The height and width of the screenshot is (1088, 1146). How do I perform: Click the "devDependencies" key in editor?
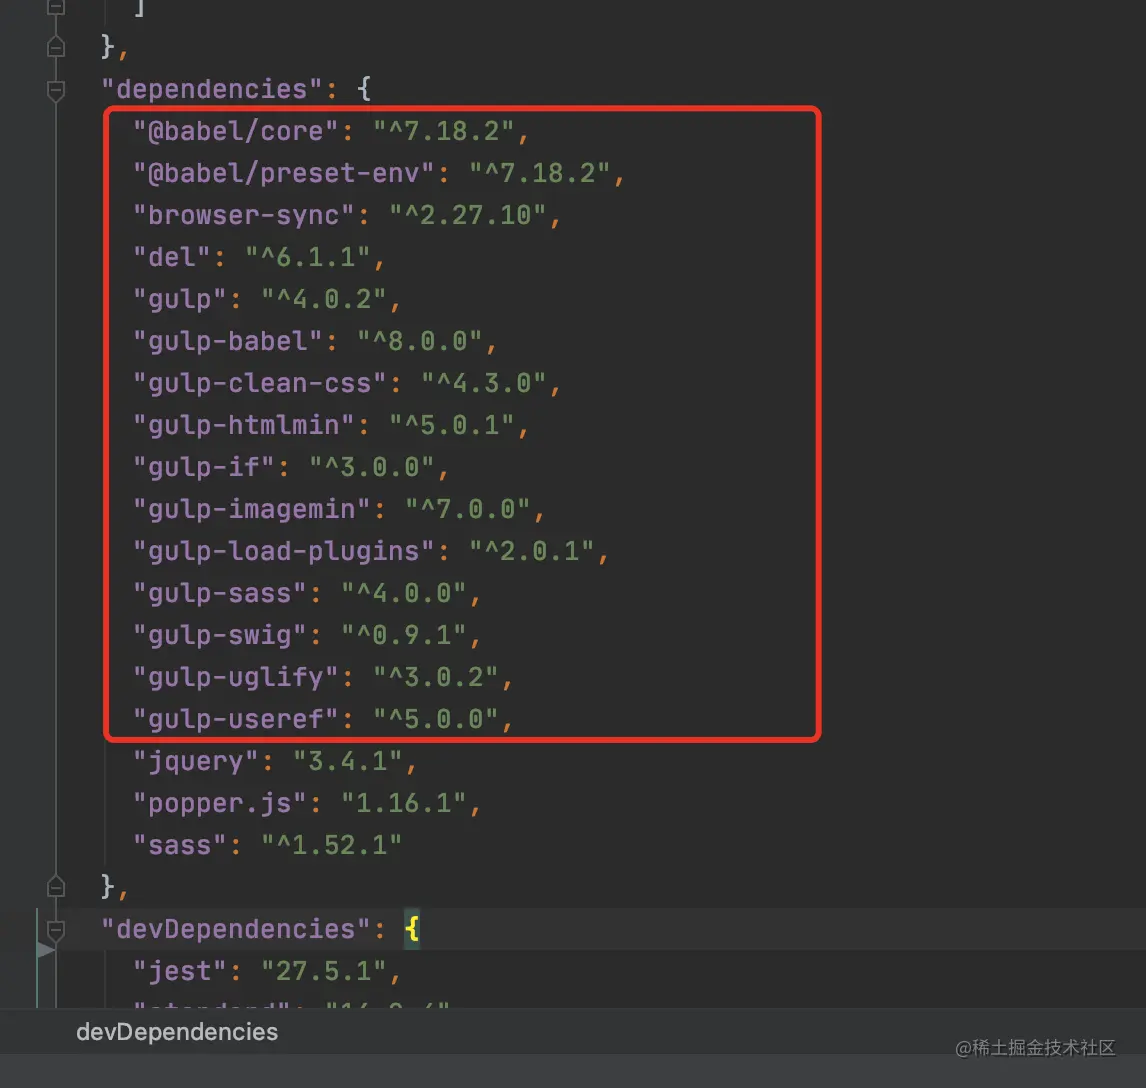(235, 929)
